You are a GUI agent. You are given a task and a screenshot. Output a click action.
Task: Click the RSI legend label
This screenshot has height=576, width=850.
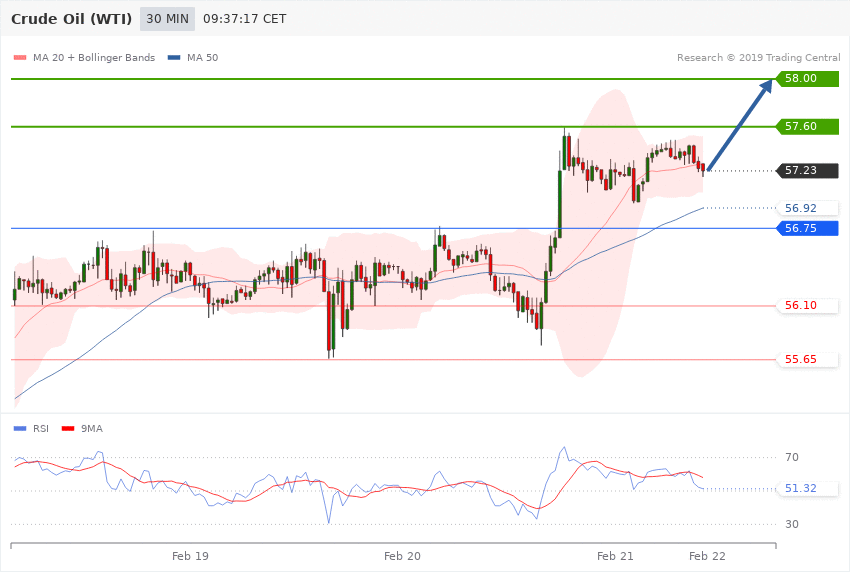41,429
